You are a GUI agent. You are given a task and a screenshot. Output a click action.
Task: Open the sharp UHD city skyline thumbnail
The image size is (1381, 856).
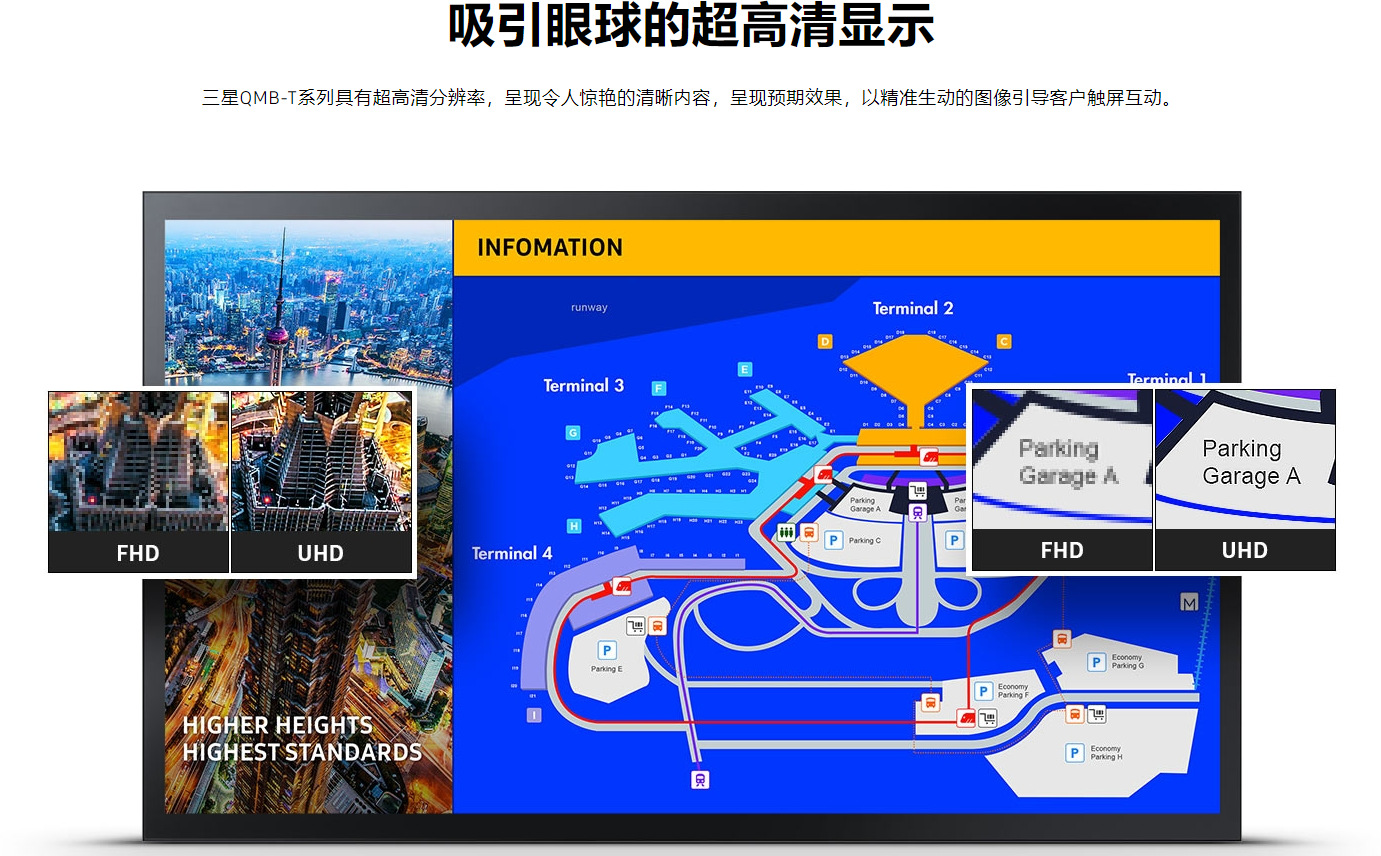click(x=321, y=460)
